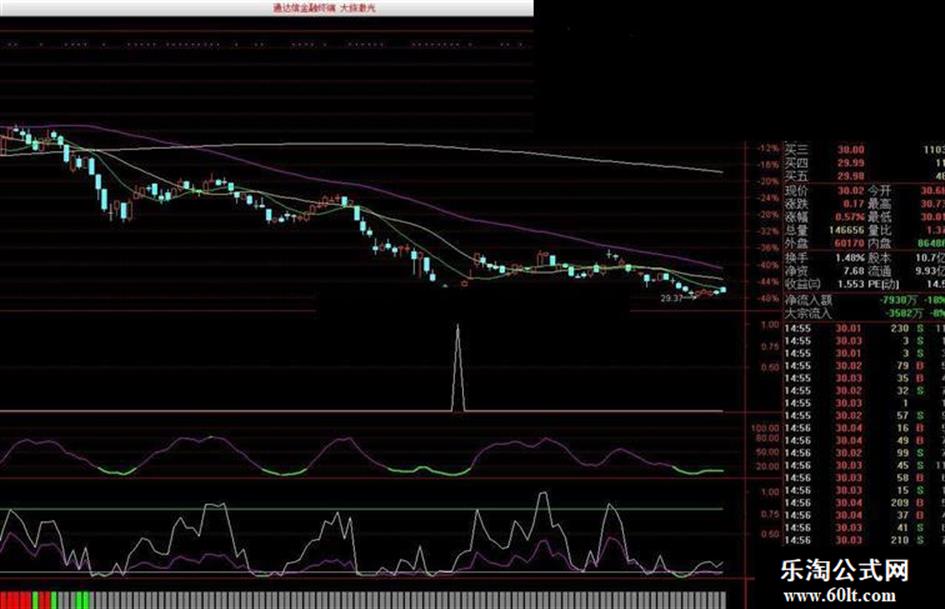
Task: Click the 量比 label
Action: (879, 230)
